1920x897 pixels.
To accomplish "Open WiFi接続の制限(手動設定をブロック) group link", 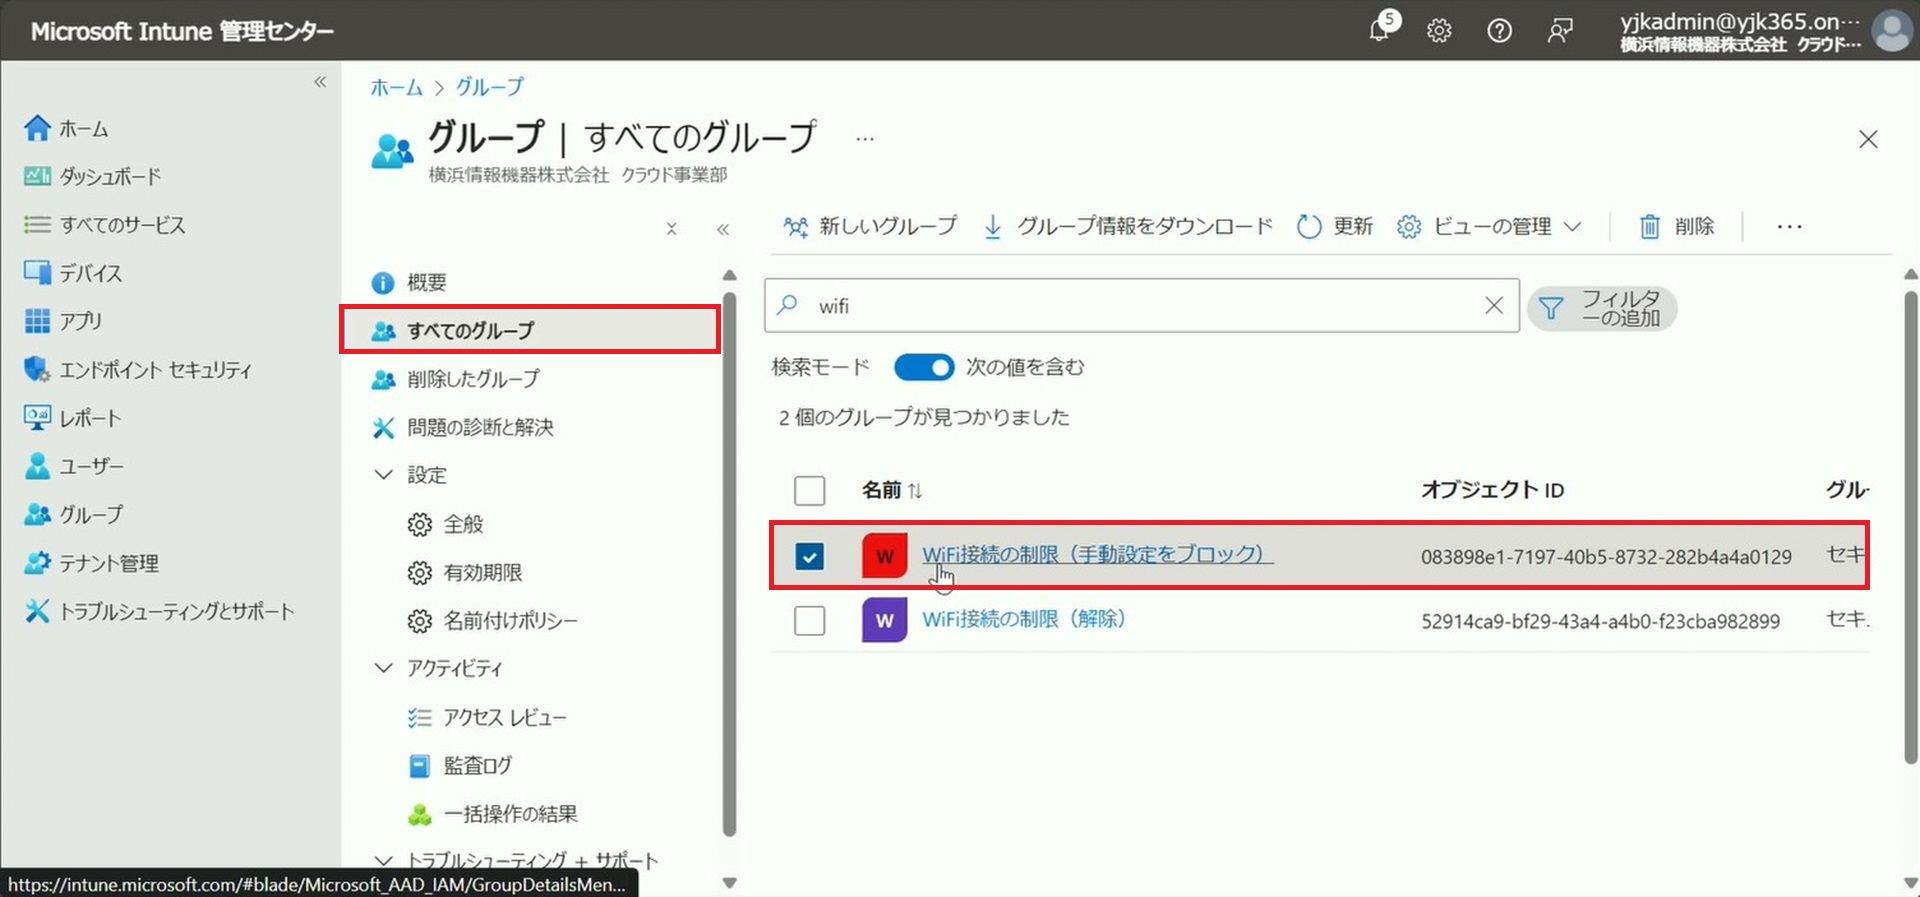I will 1097,554.
